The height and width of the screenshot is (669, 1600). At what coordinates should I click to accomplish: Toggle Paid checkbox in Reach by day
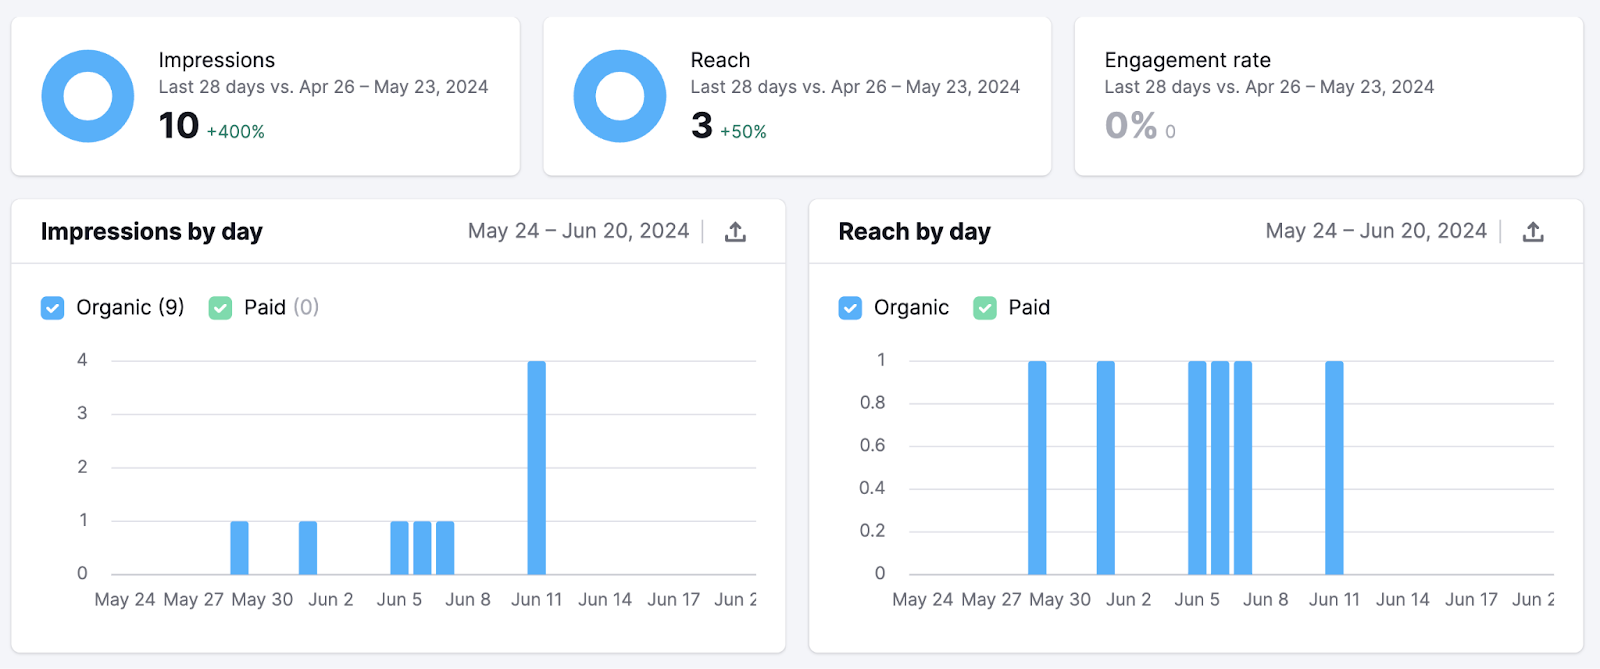(x=985, y=308)
